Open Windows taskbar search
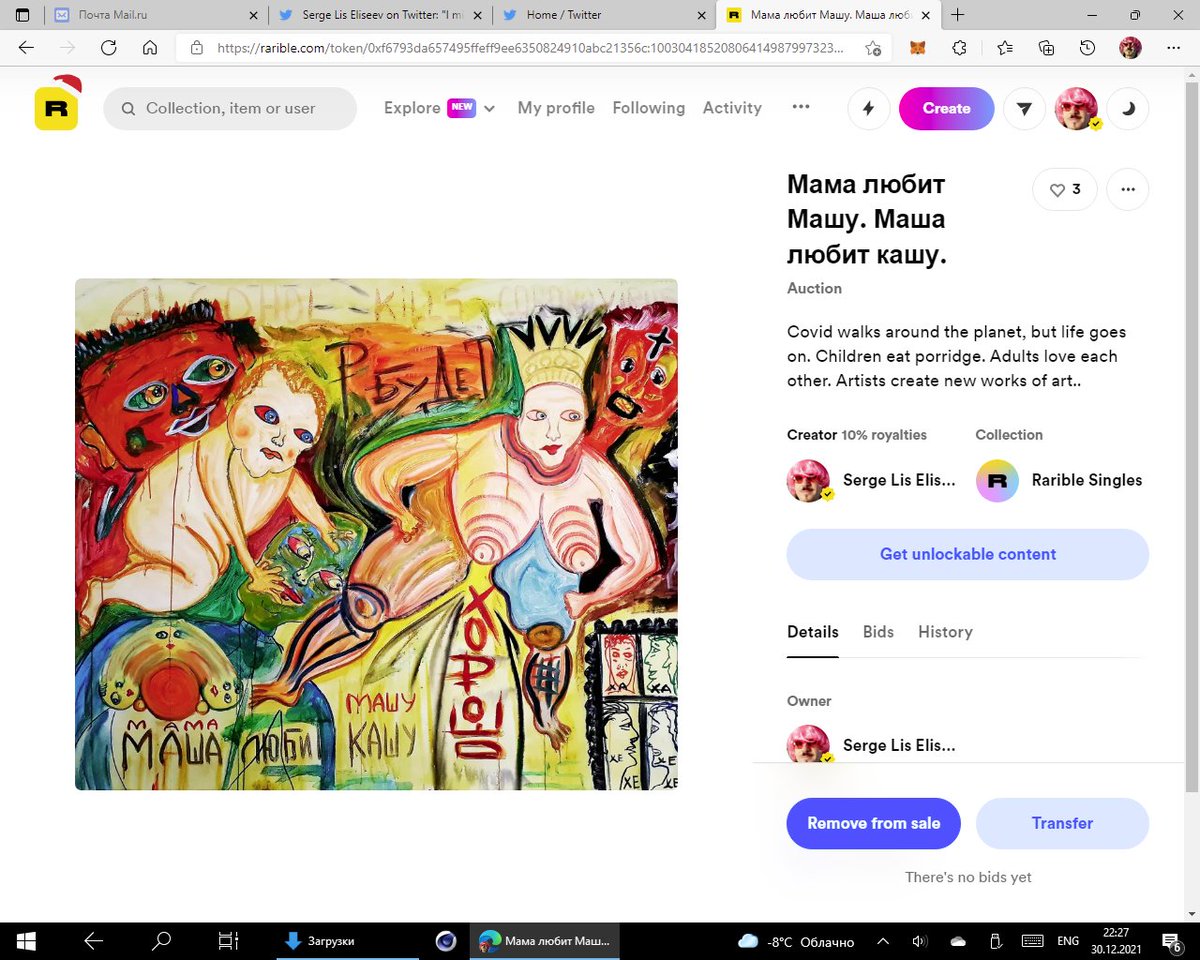 160,941
